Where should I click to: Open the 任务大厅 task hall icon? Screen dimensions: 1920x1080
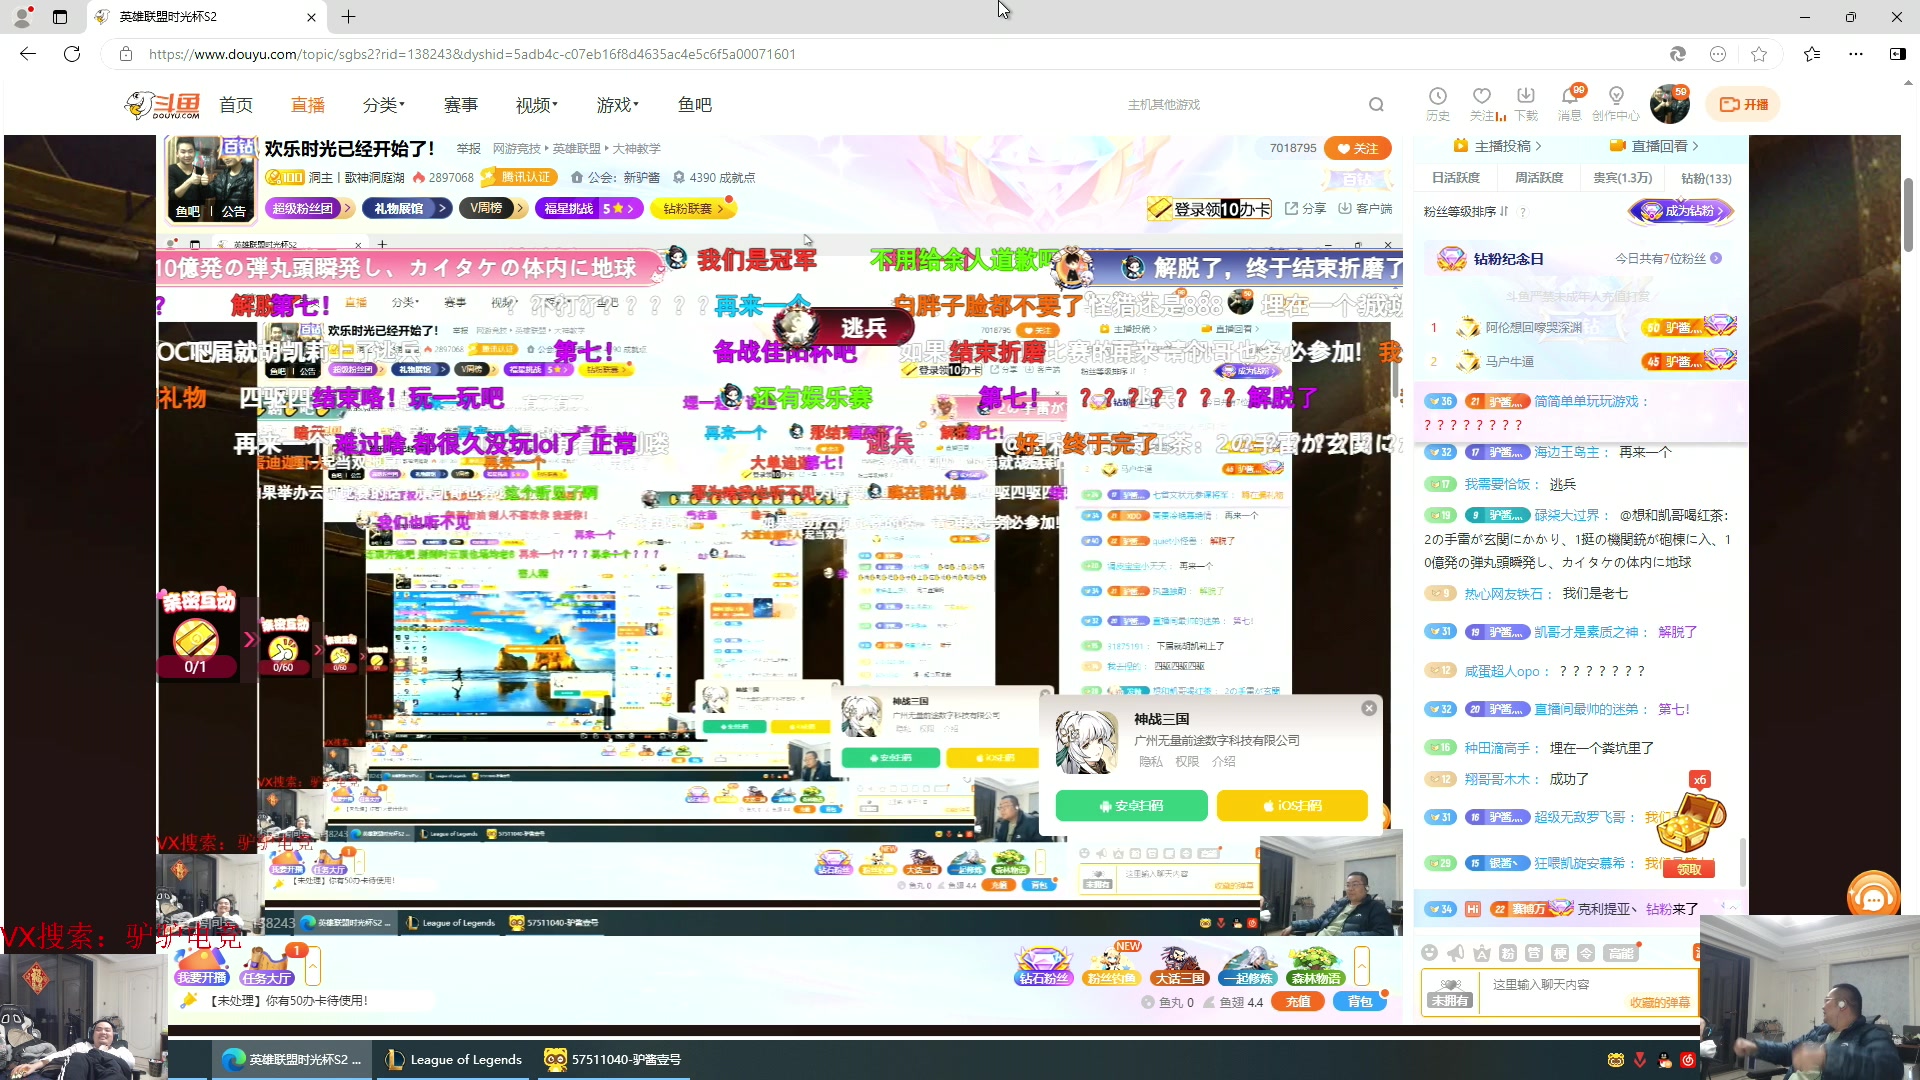(x=266, y=966)
